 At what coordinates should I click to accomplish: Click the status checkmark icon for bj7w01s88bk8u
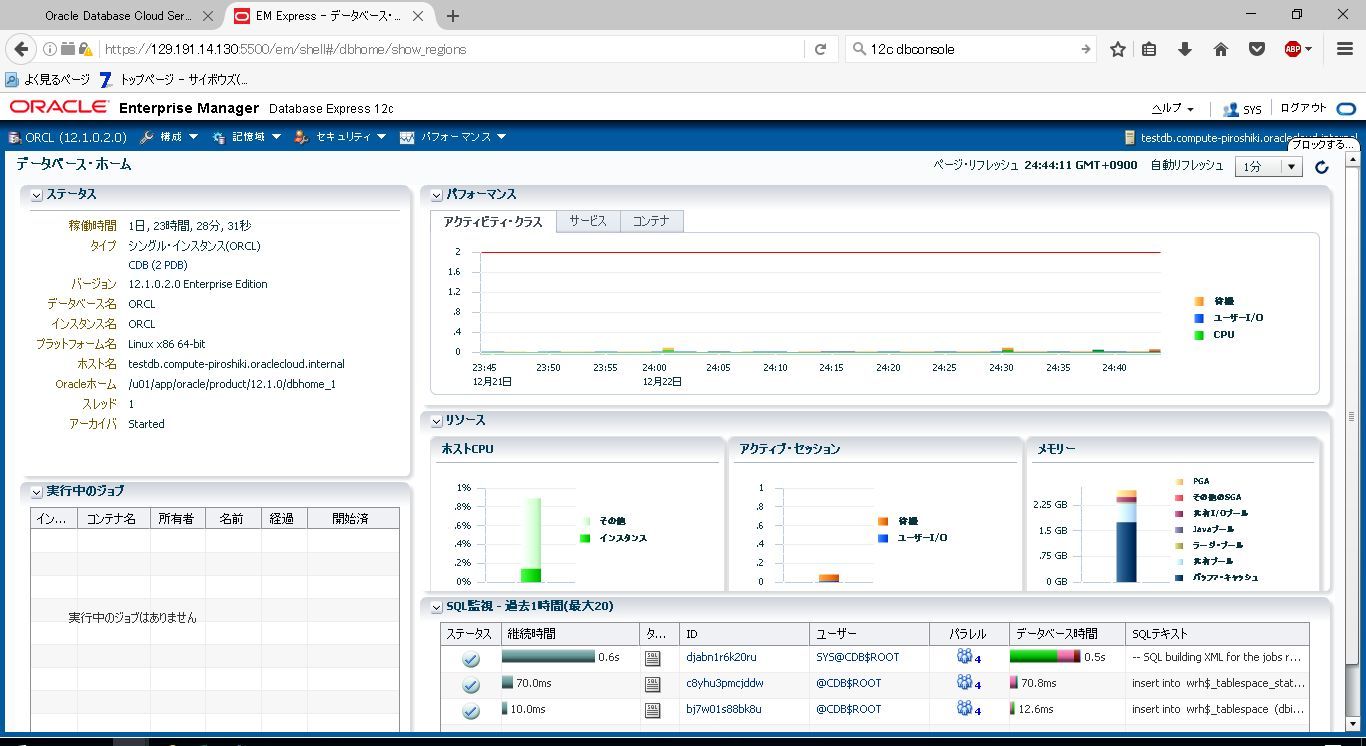[471, 711]
